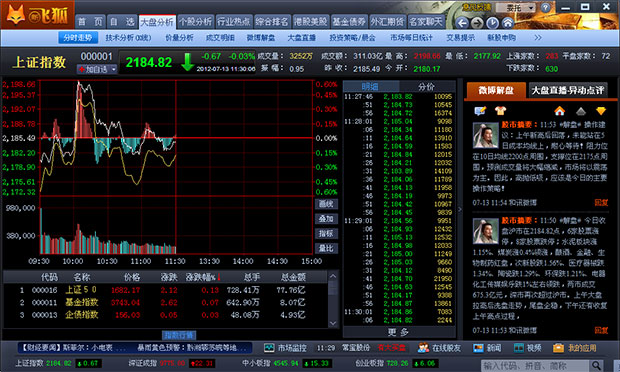Viewport: 620px width, 372px height.
Task: Select the 上证50 row in index table
Action: (165, 290)
